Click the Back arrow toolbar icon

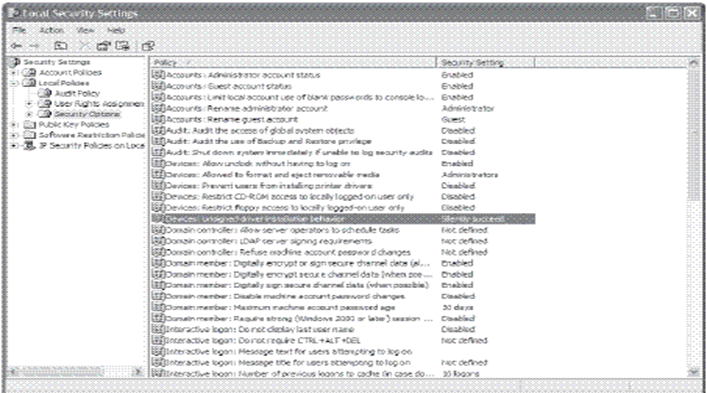click(17, 46)
